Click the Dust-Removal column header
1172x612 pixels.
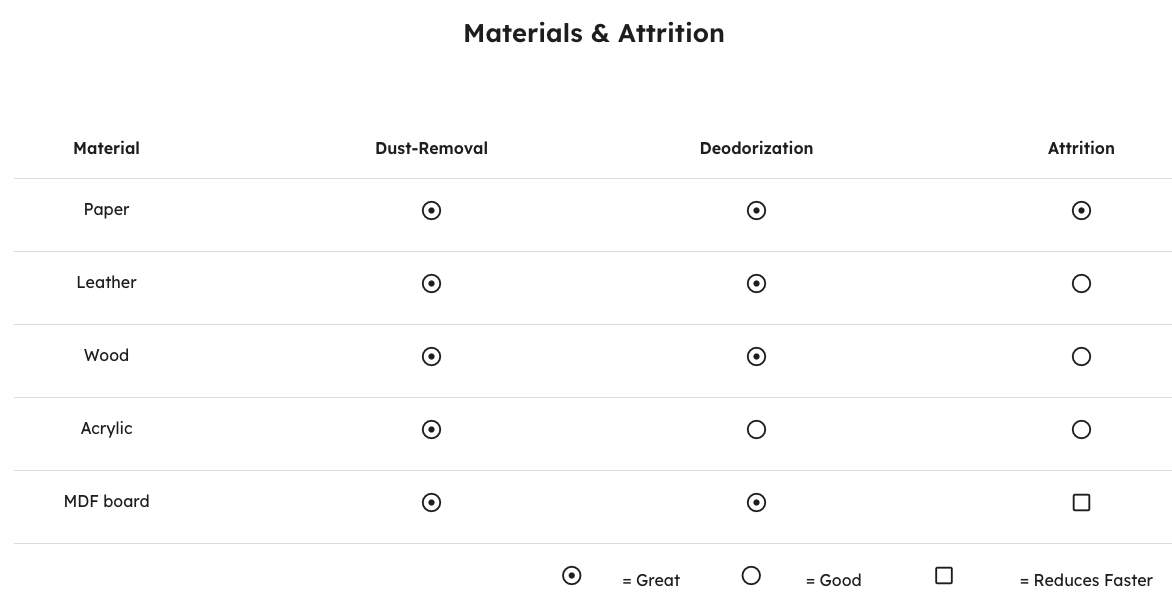point(431,148)
